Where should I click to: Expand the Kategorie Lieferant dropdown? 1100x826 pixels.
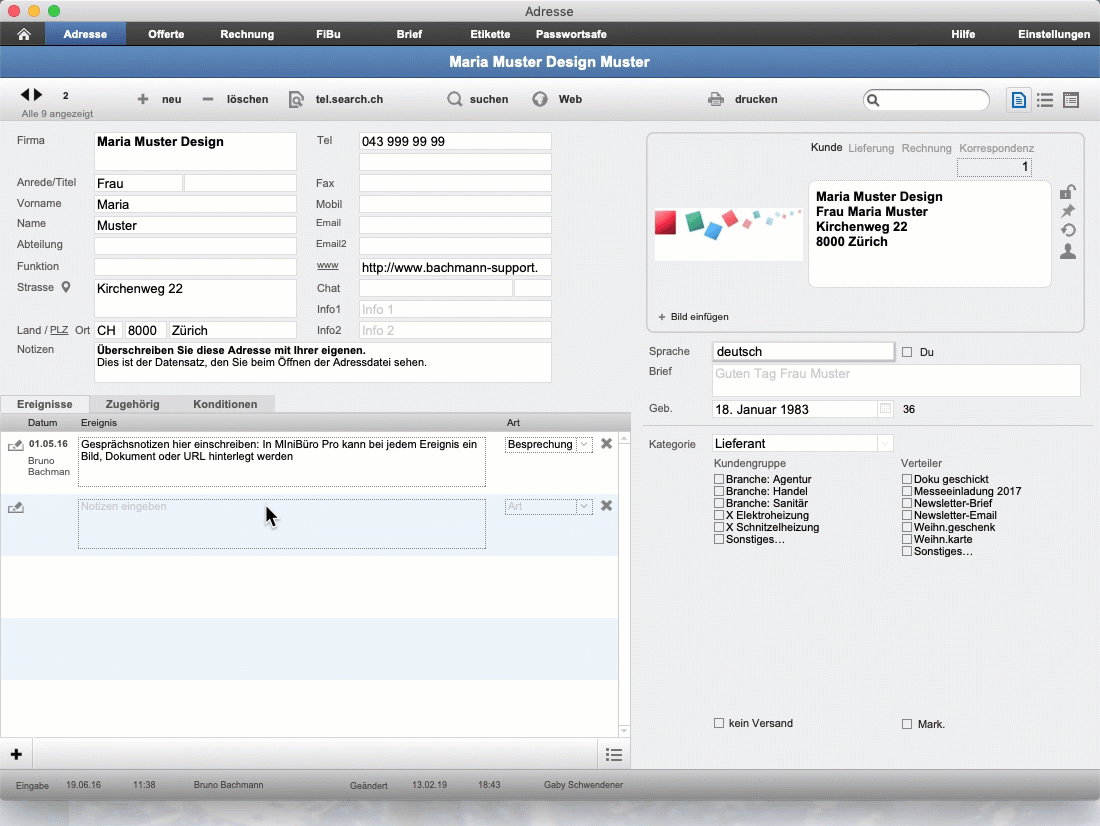click(885, 444)
